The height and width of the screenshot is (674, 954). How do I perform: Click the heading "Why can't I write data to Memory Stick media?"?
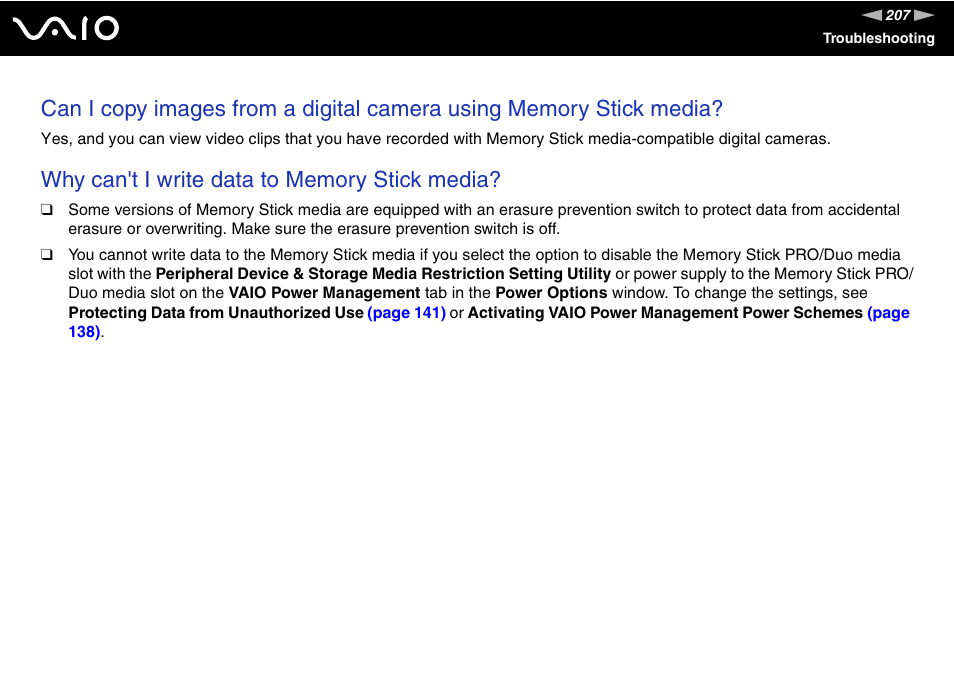click(x=271, y=180)
